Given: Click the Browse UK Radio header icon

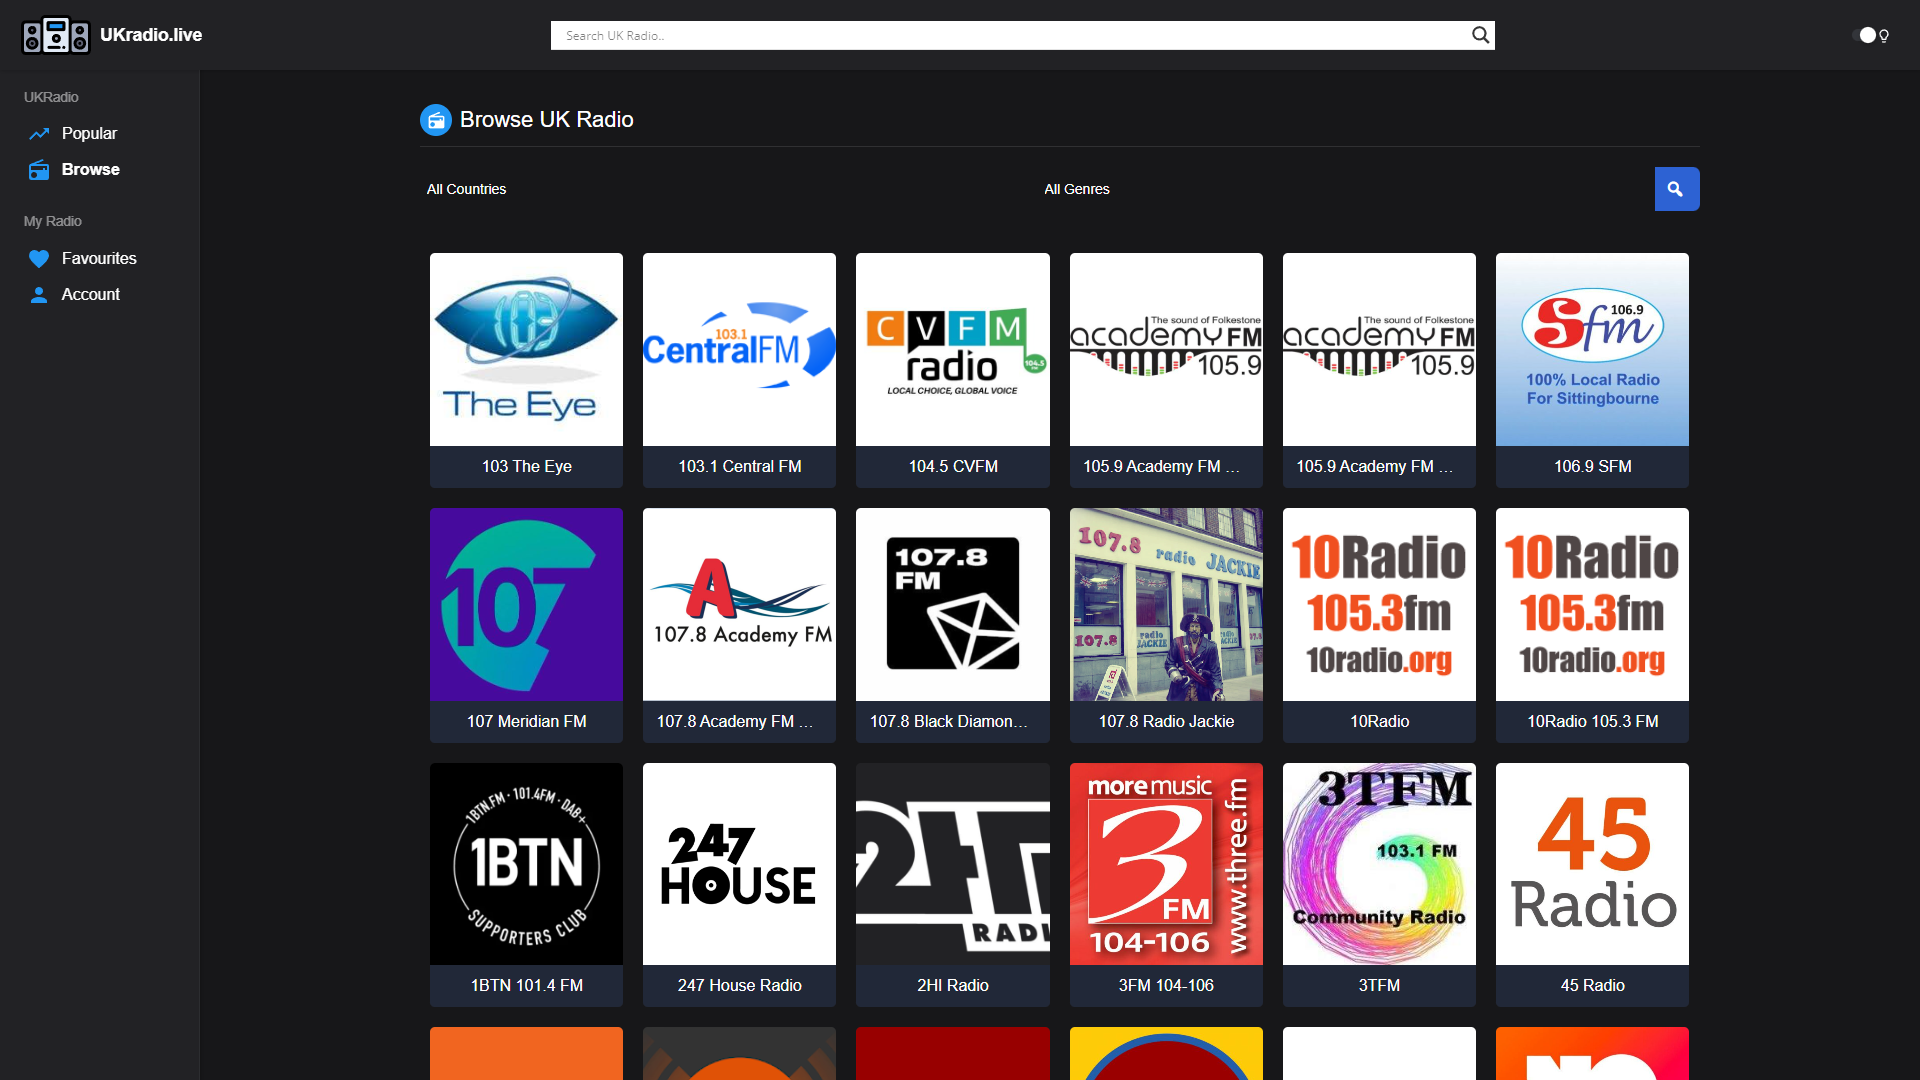Looking at the screenshot, I should pos(436,119).
